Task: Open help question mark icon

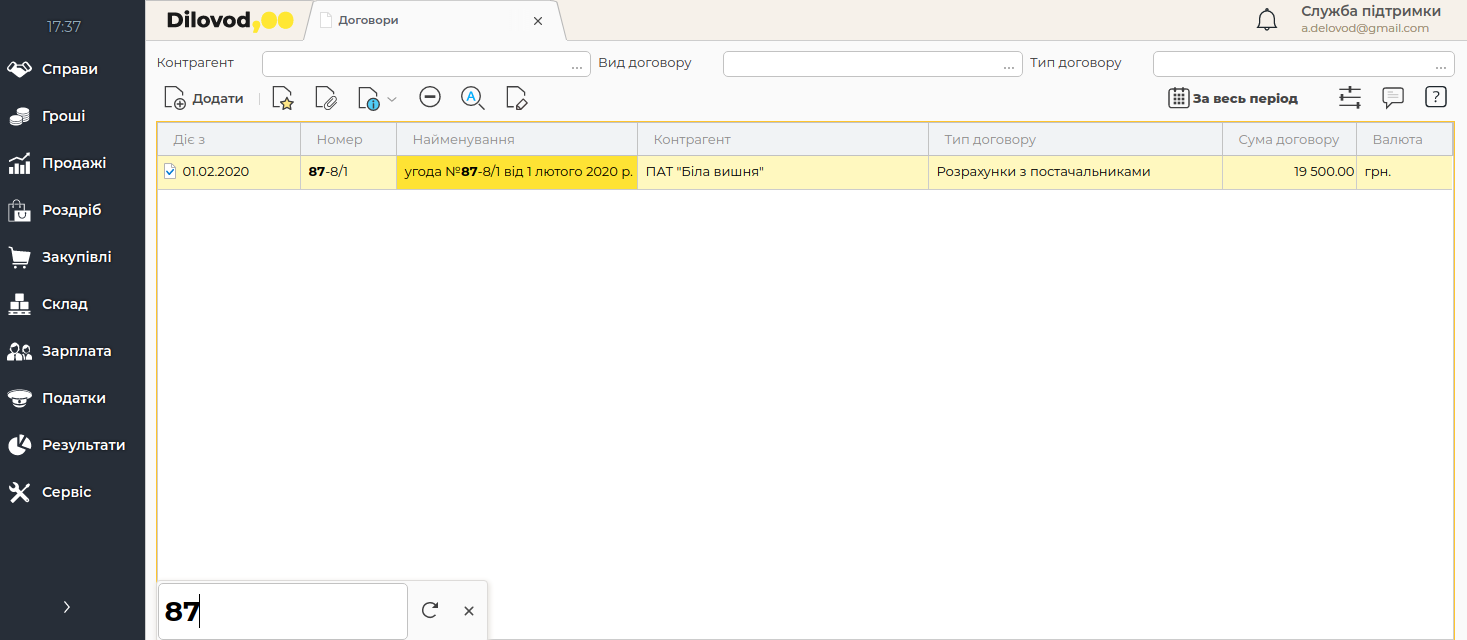Action: pyautogui.click(x=1436, y=97)
